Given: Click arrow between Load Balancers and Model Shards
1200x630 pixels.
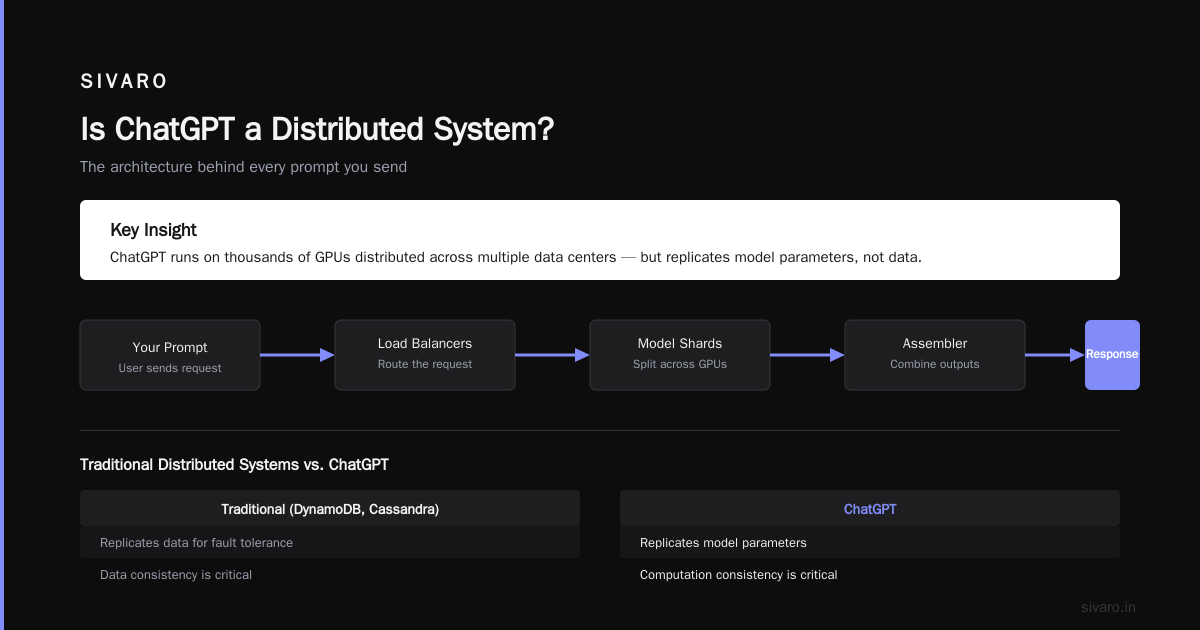Looking at the screenshot, I should click(x=552, y=355).
